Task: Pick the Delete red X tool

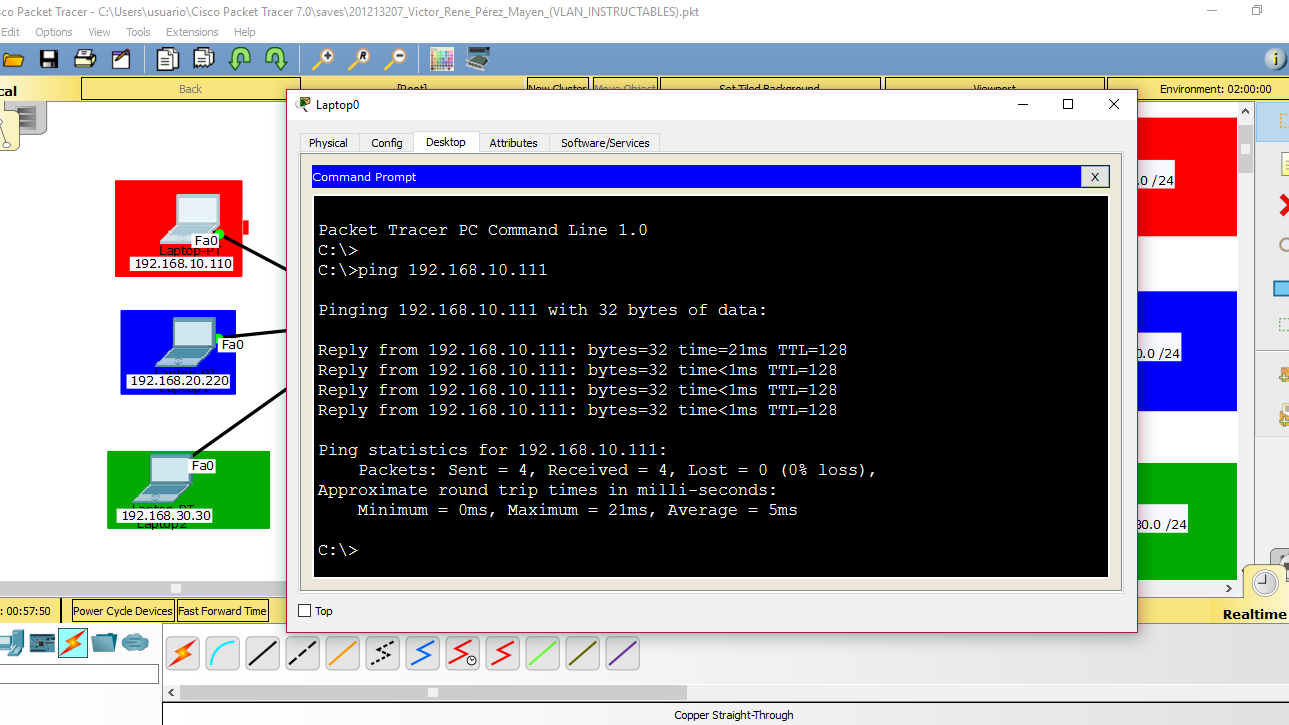Action: [x=1283, y=206]
